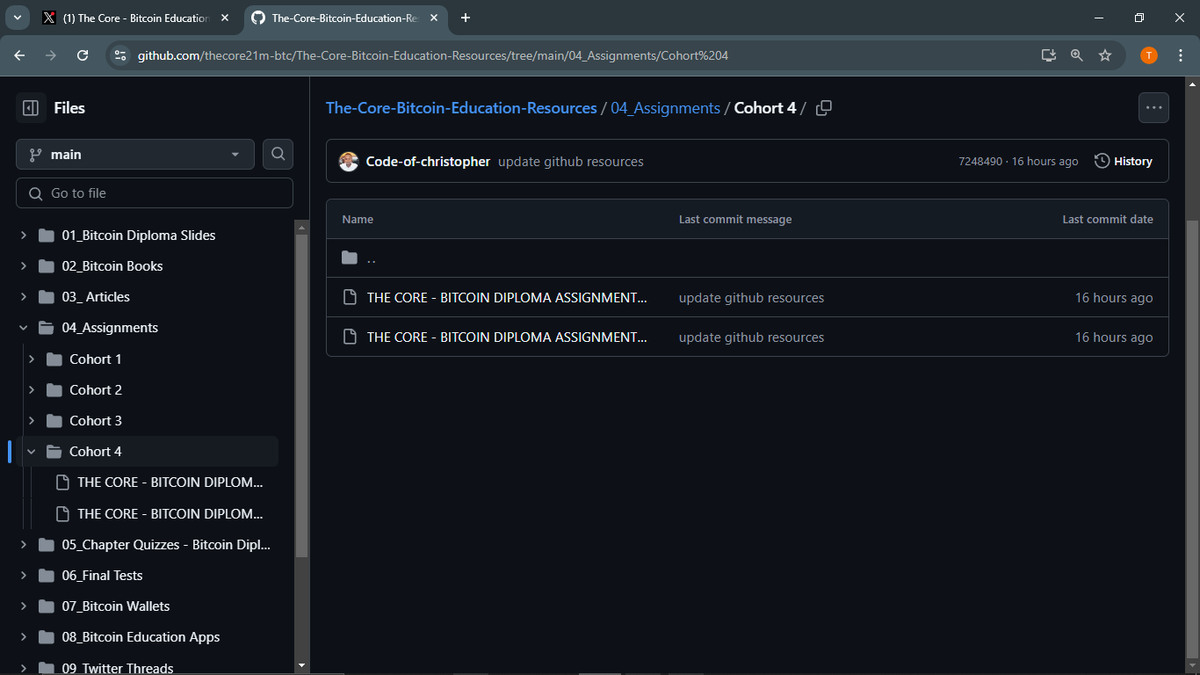Click the Cohort 3 folder icon

click(54, 421)
